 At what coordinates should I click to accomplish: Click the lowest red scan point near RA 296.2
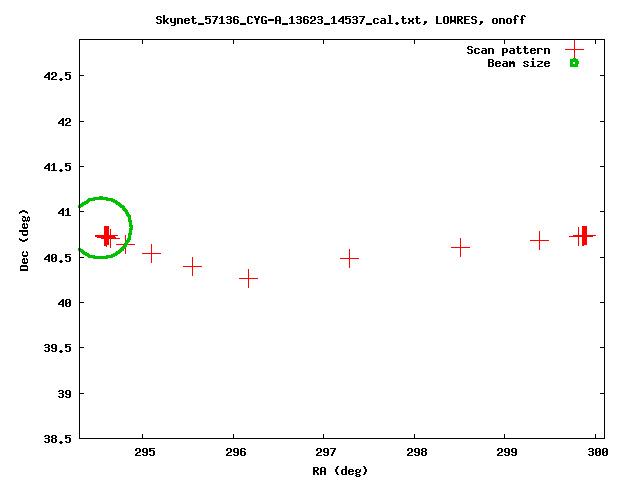coord(249,279)
